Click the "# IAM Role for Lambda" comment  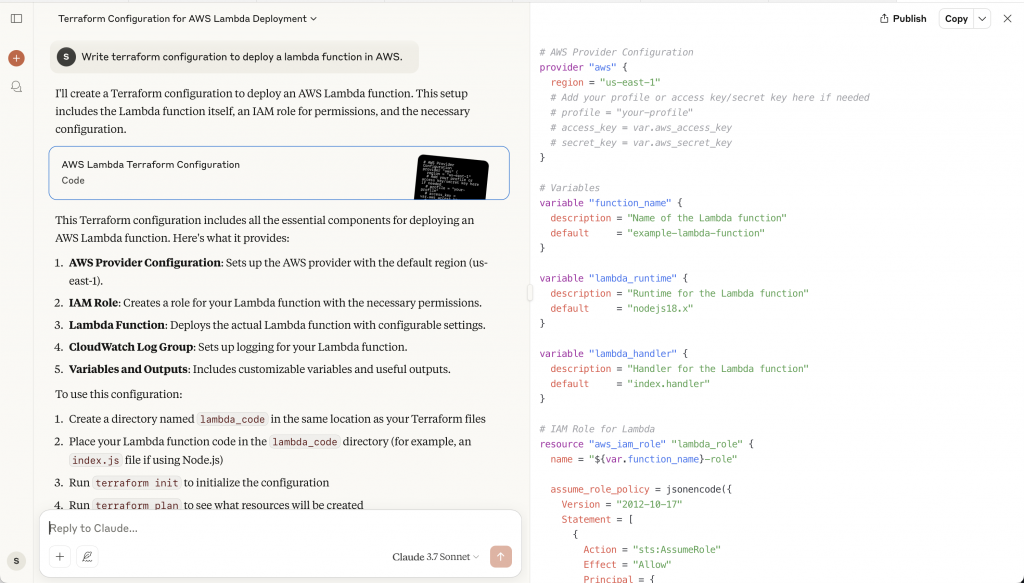(x=597, y=429)
